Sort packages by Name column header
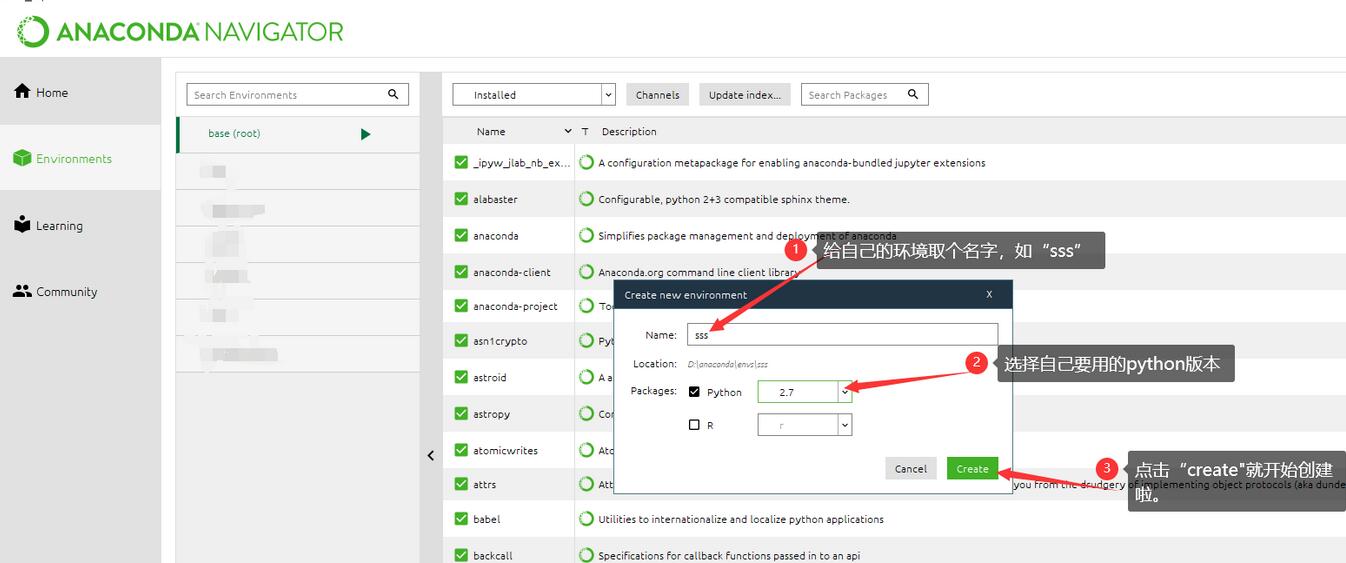The width and height of the screenshot is (1346, 563). (491, 132)
